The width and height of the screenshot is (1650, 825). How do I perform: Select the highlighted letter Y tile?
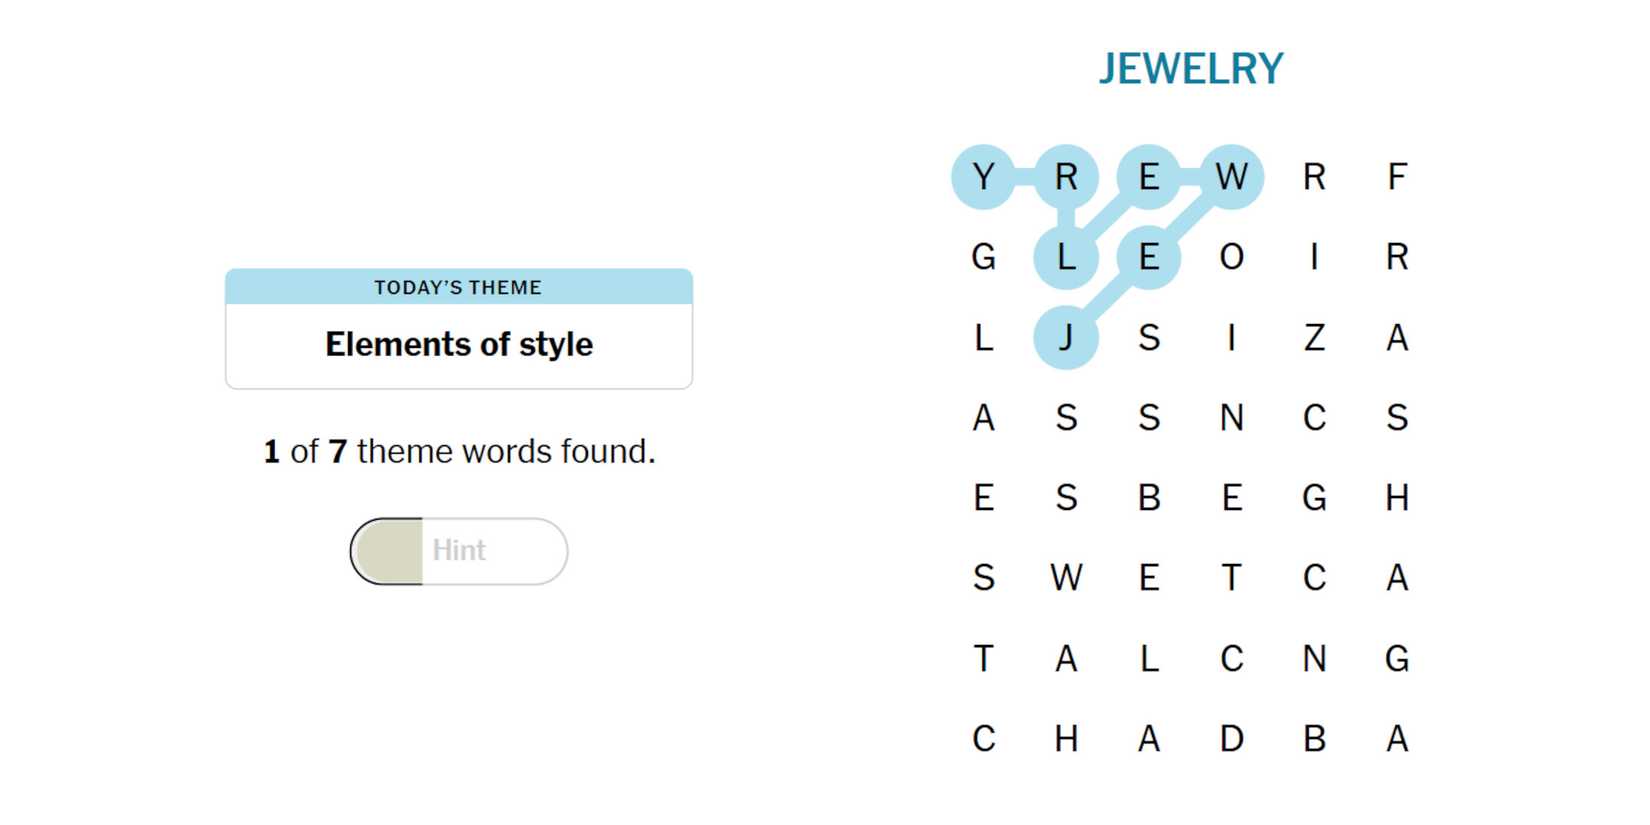[983, 177]
